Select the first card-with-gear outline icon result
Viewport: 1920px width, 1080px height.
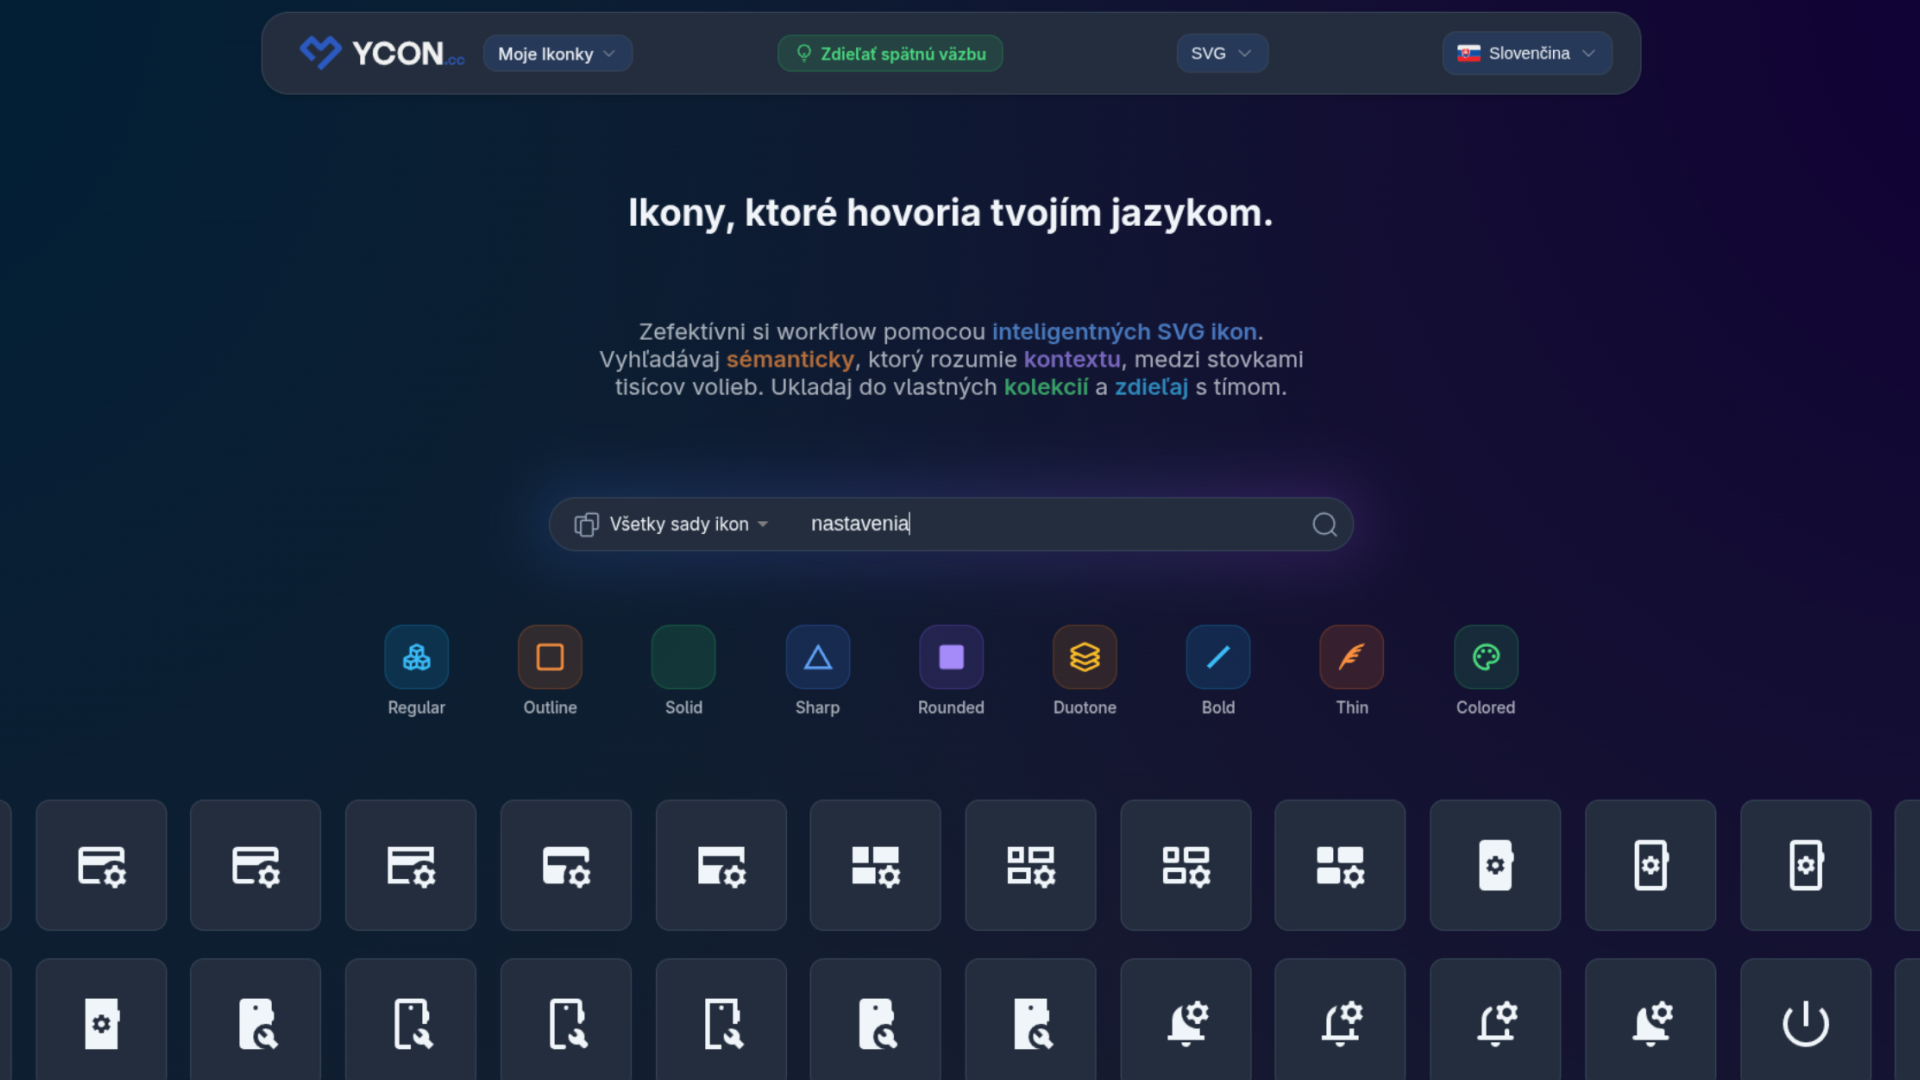[101, 865]
